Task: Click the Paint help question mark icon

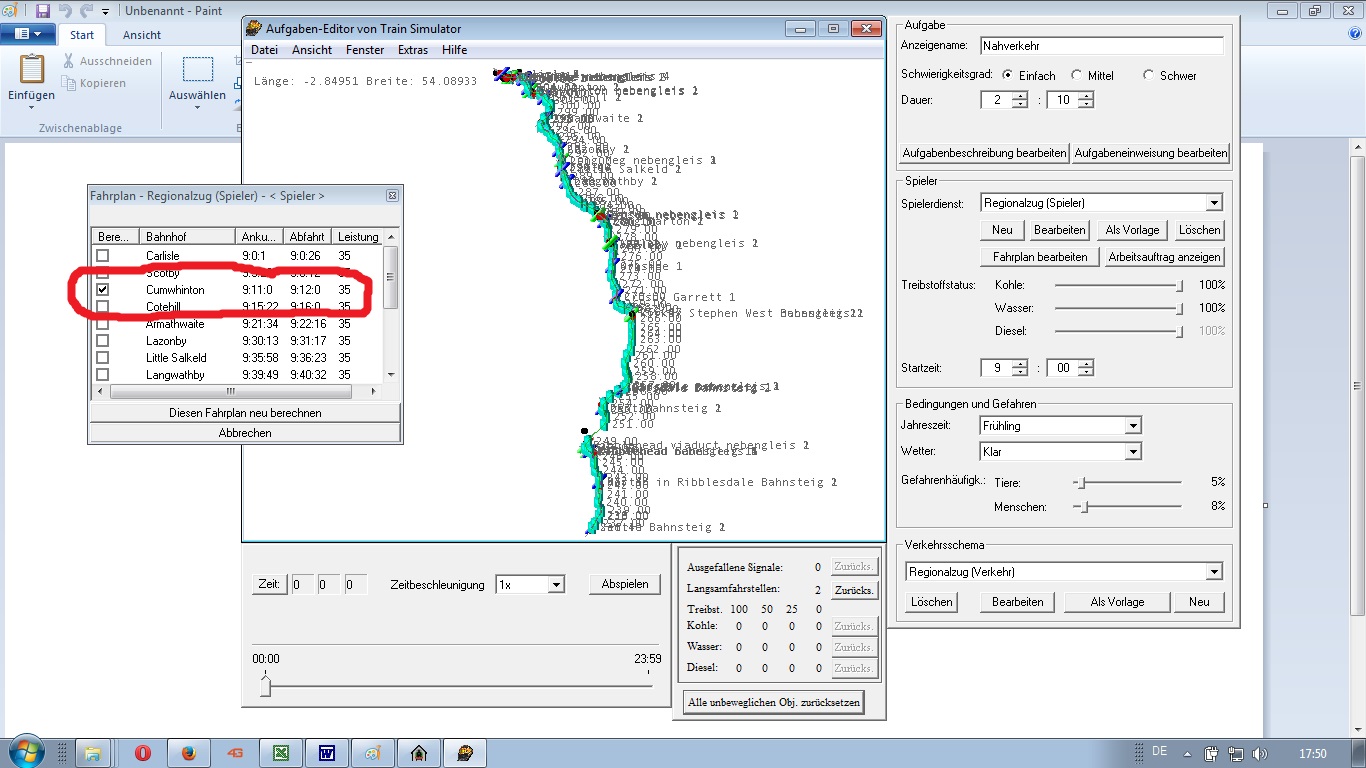Action: tap(1354, 34)
